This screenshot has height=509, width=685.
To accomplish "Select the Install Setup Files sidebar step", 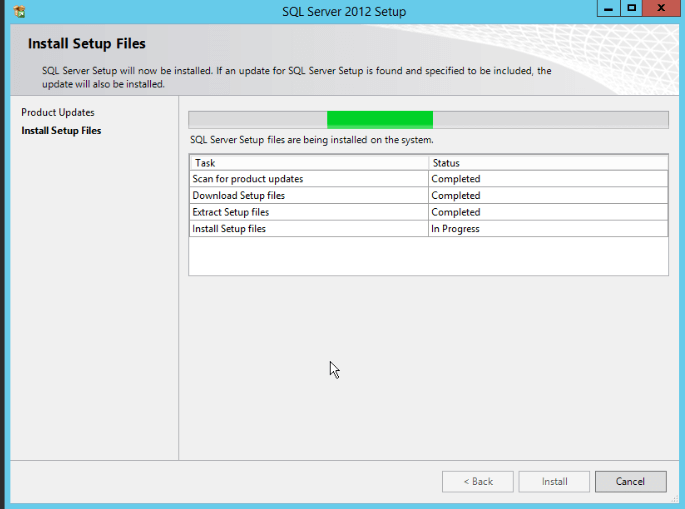I will pos(61,130).
